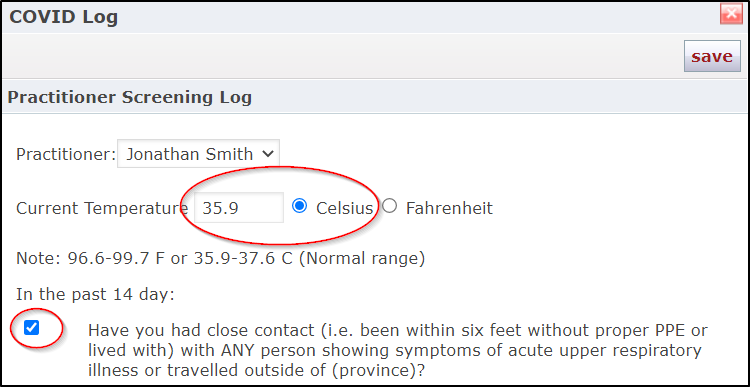Click the 'In the past 14 day' text

[x=95, y=294]
